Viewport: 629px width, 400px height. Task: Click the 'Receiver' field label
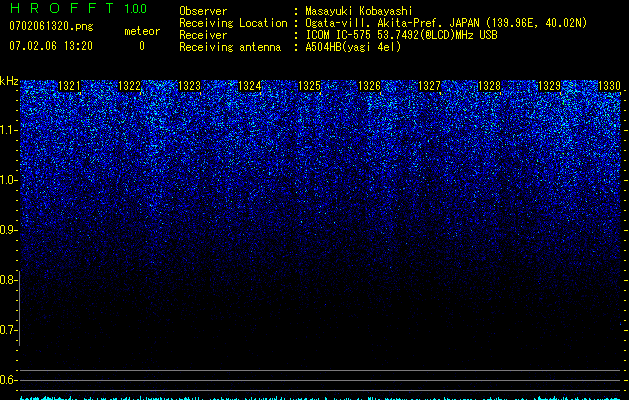pyautogui.click(x=203, y=35)
